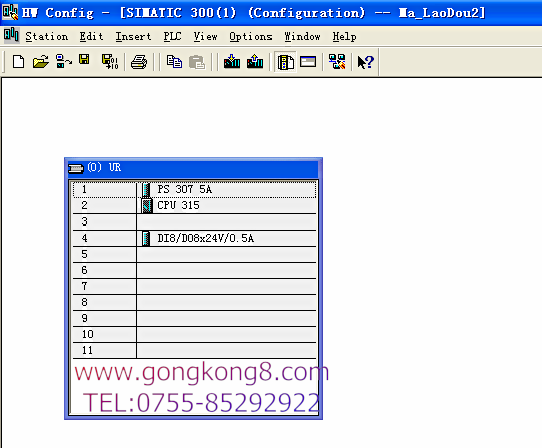
Task: Click the (0) UR rack title bar
Action: coord(193,168)
